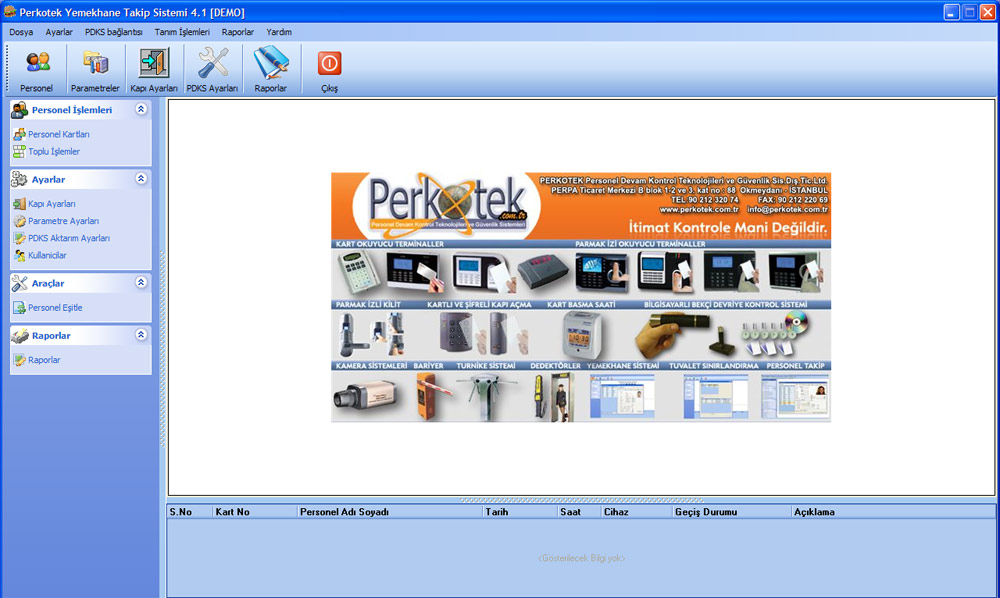Select Toplu İşlemler in the sidebar

pyautogui.click(x=53, y=152)
